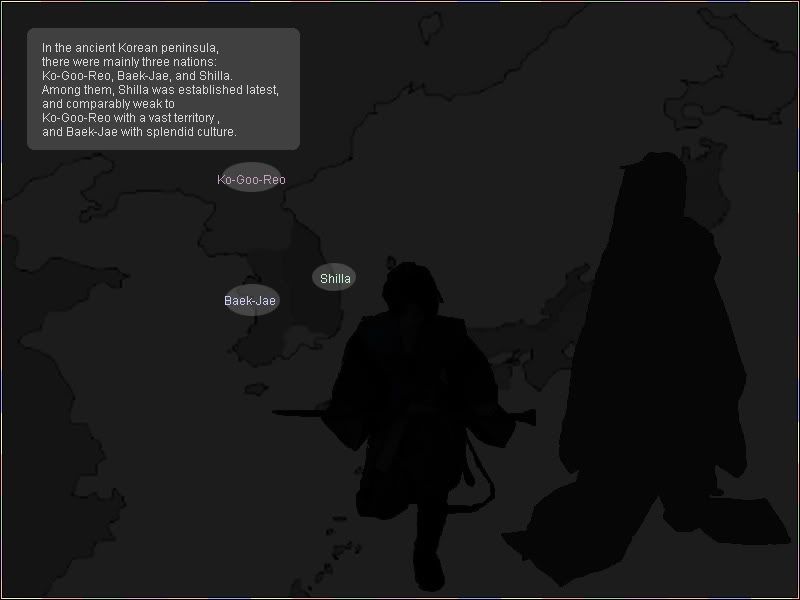The width and height of the screenshot is (800, 600).
Task: Click the line 'In the ancient Korean peninsula,'
Action: tap(131, 48)
